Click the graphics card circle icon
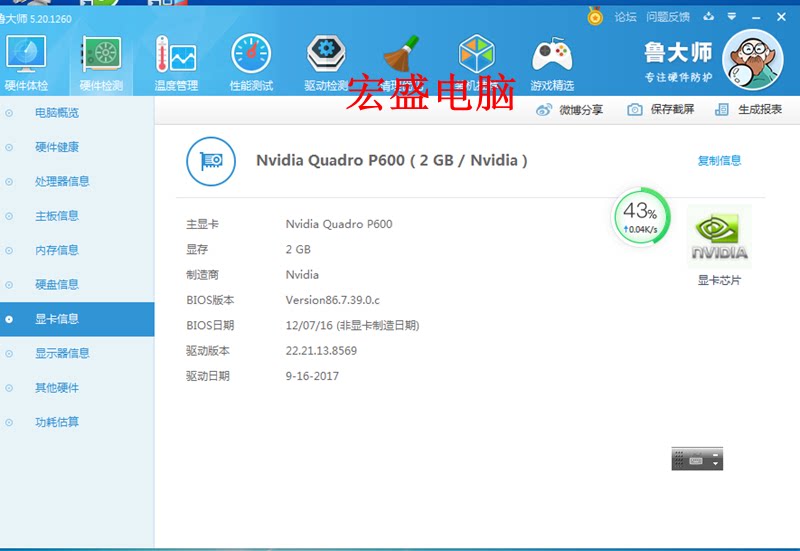 point(211,161)
